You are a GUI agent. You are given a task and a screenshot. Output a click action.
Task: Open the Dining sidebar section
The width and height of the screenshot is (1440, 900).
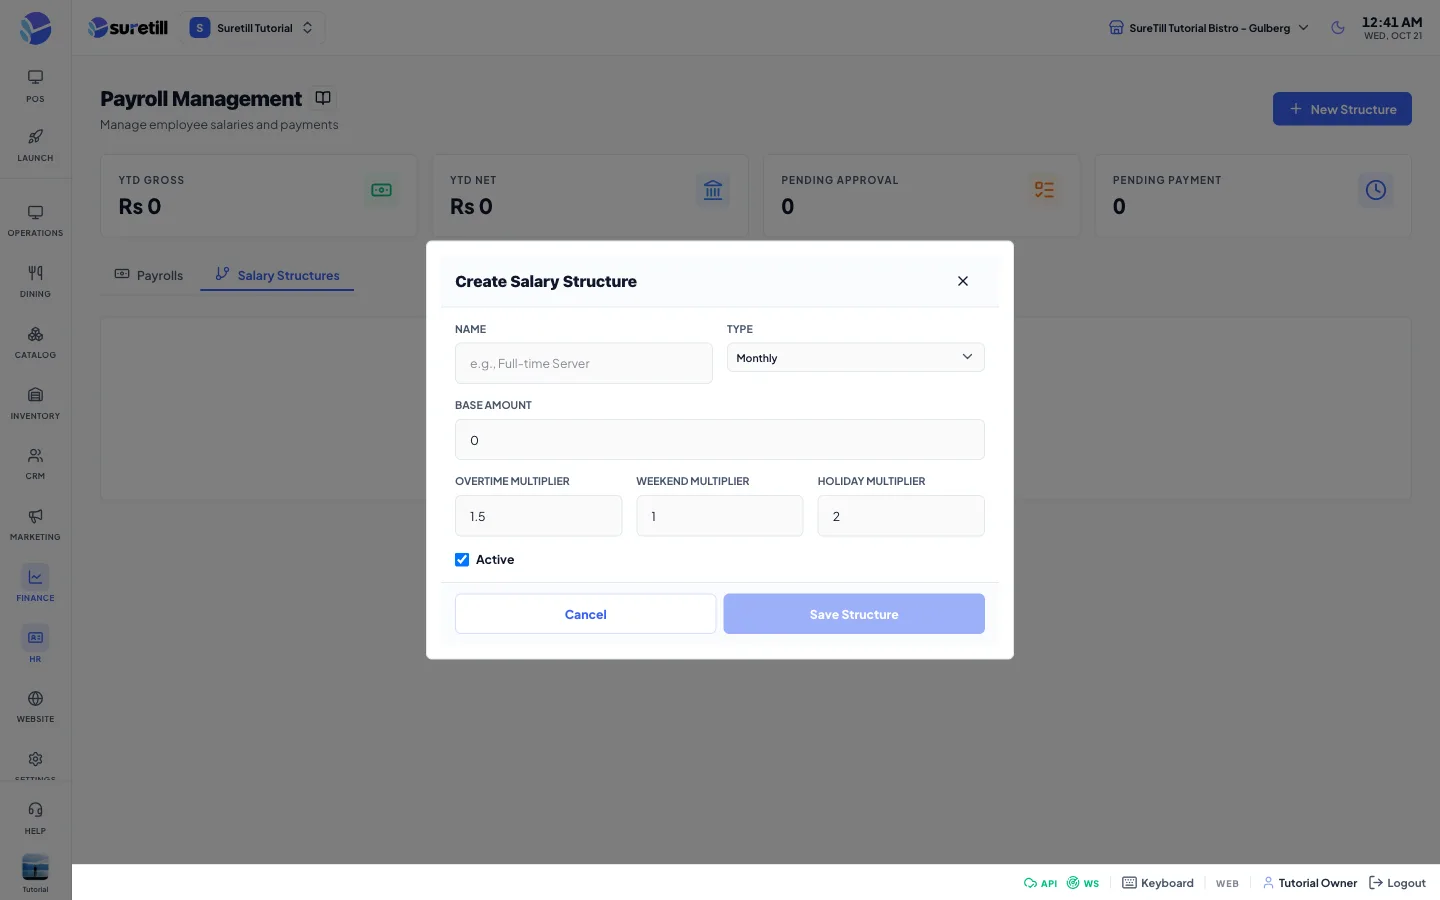[35, 282]
